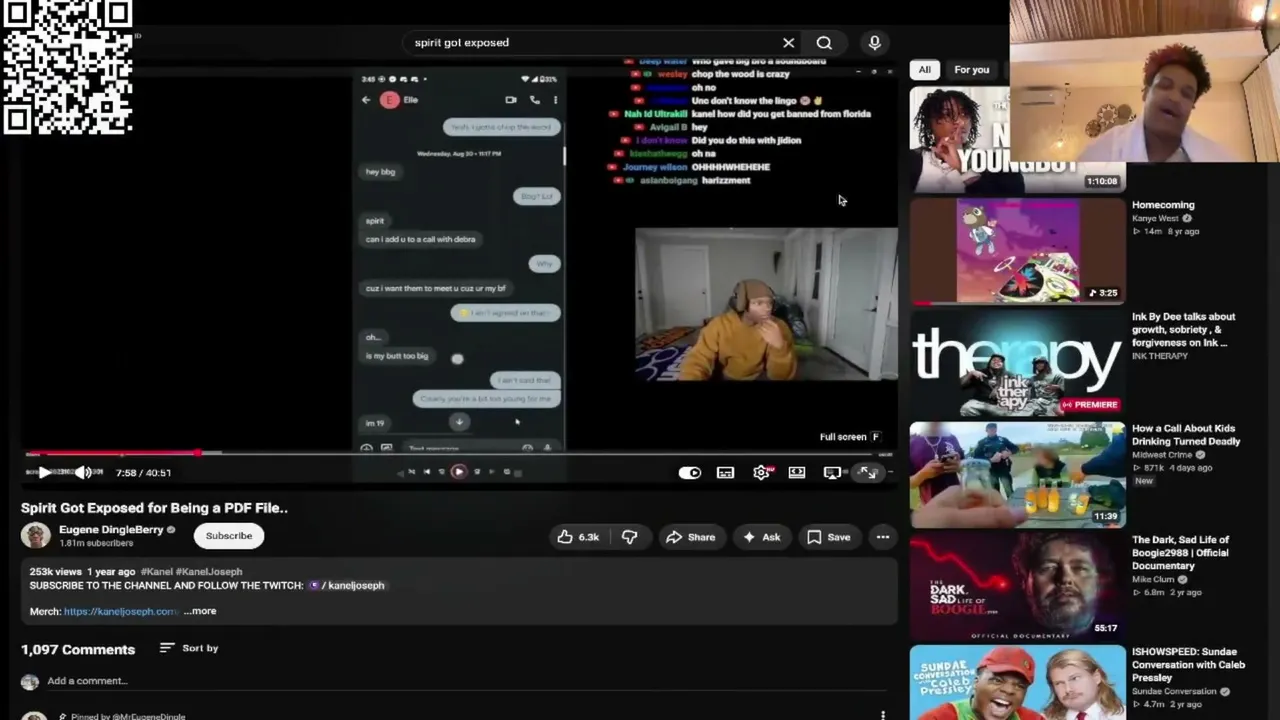This screenshot has height=720, width=1280.
Task: Open the #KanelJoseph hashtag
Action: (209, 572)
